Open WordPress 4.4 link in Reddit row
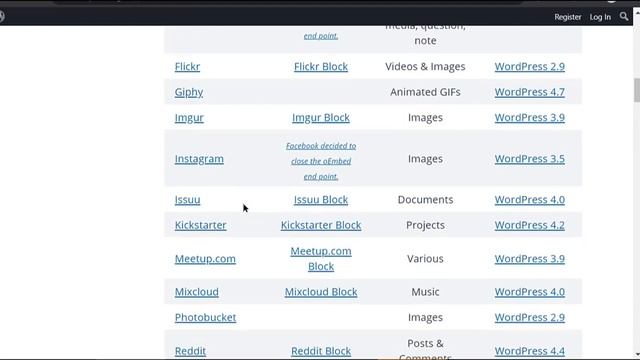This screenshot has width=640, height=360. click(x=530, y=351)
